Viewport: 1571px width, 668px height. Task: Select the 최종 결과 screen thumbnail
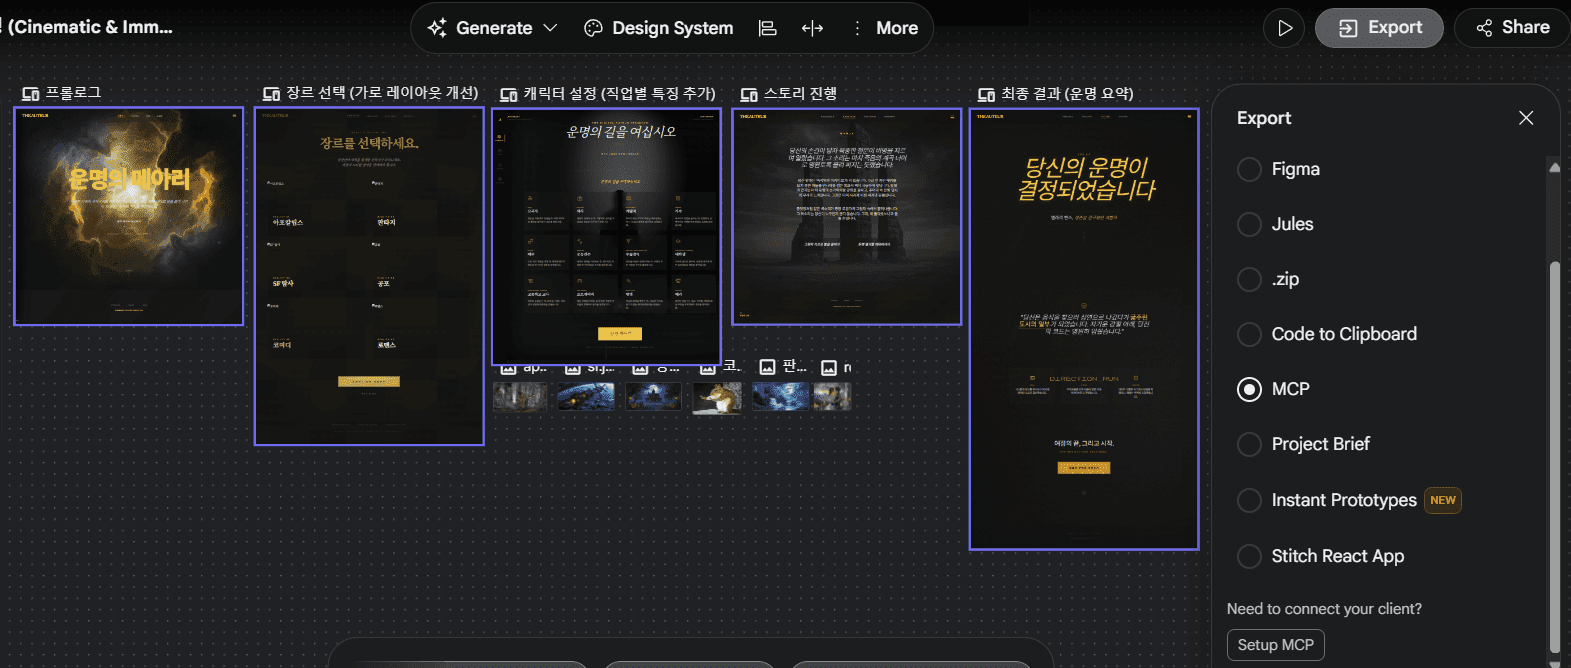pyautogui.click(x=1083, y=329)
